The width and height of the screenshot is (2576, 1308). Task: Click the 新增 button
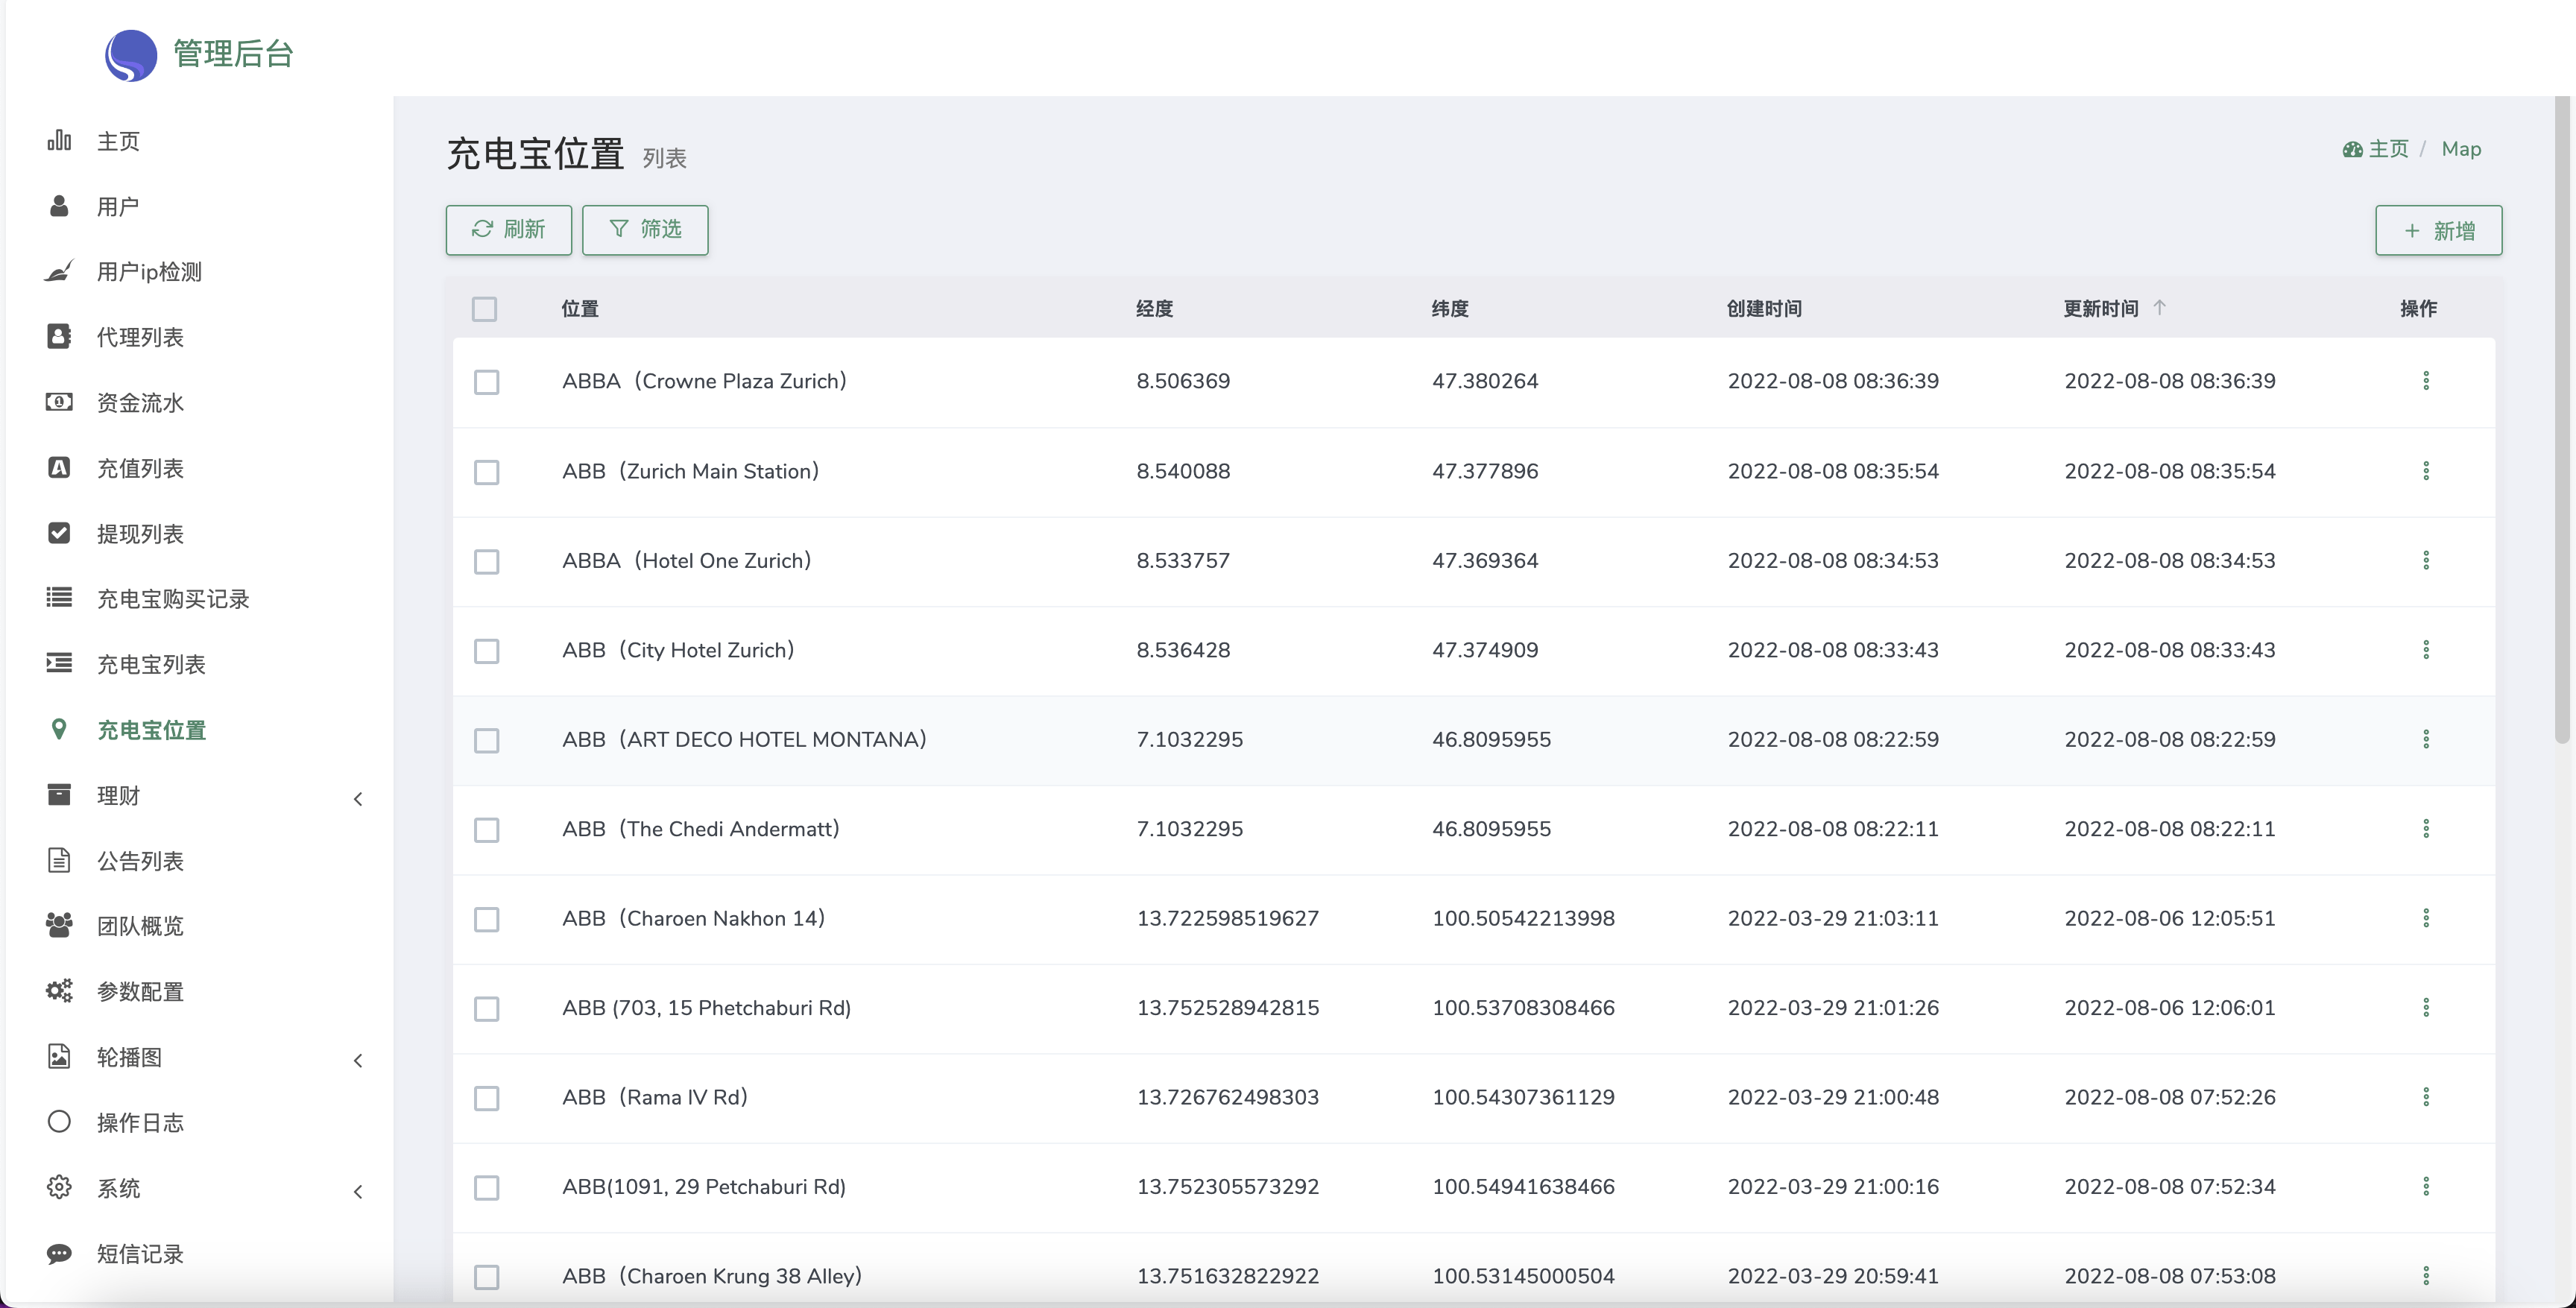2438,231
